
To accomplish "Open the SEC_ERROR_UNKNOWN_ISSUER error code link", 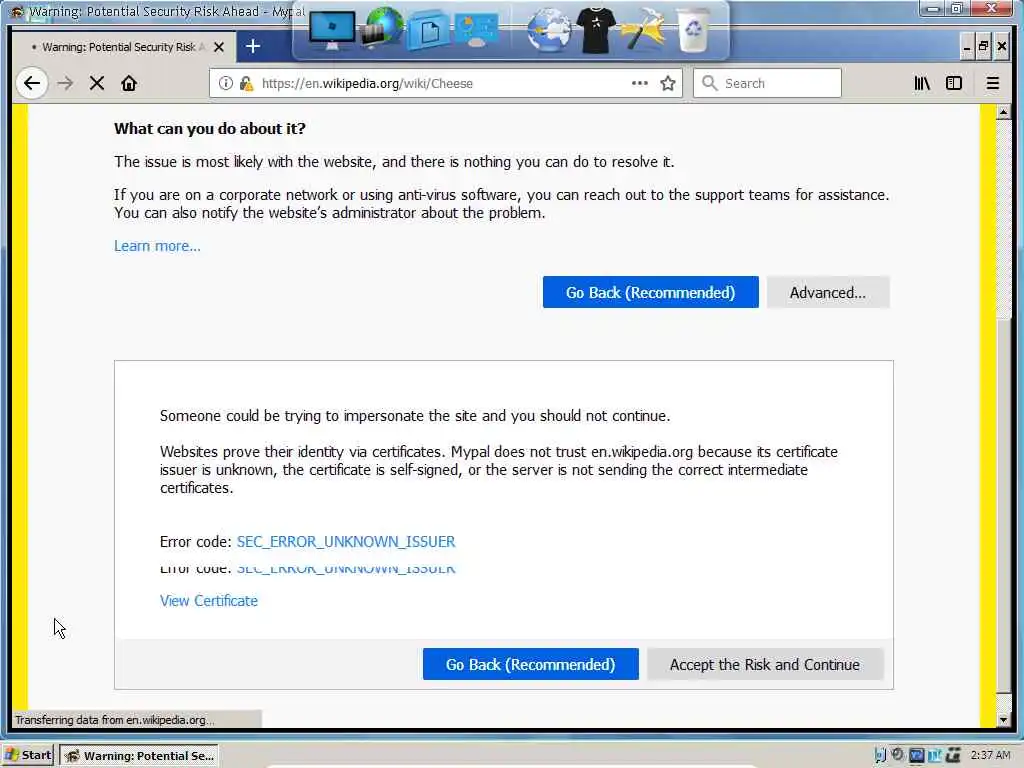I will pos(346,541).
